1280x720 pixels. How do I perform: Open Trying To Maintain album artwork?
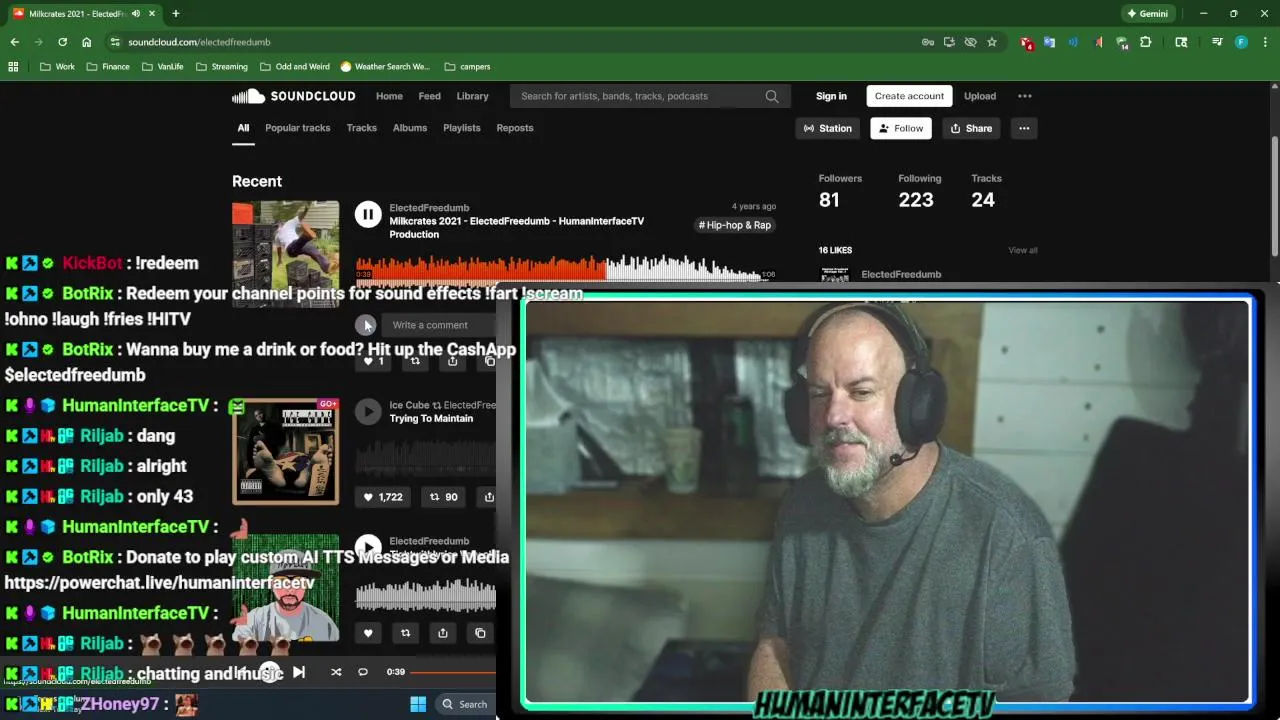click(x=285, y=451)
